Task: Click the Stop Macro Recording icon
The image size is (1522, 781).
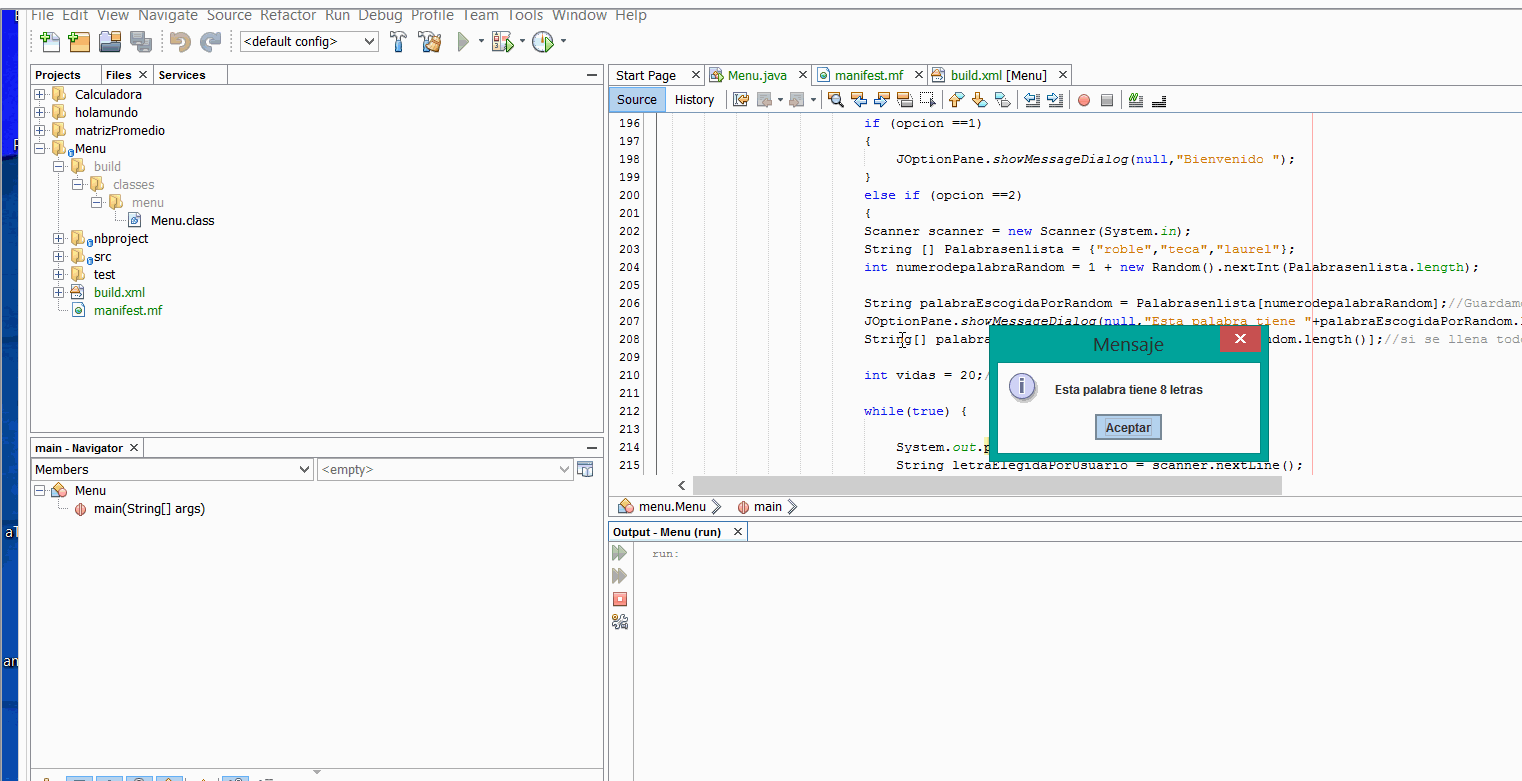Action: coord(1107,100)
